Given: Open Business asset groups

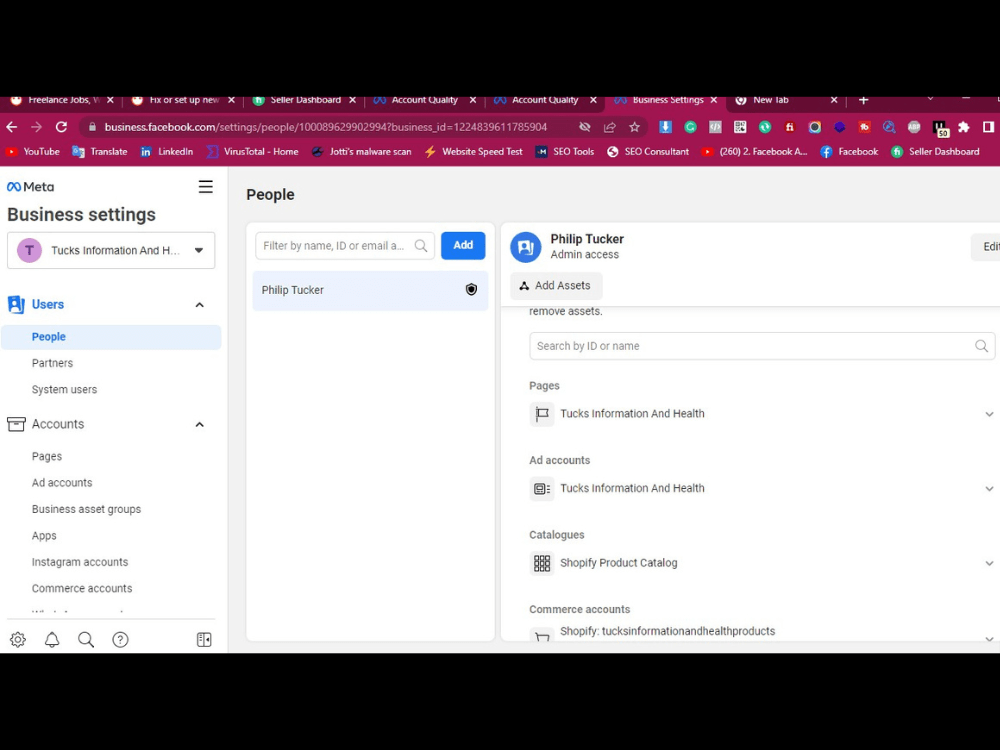Looking at the screenshot, I should tap(86, 509).
